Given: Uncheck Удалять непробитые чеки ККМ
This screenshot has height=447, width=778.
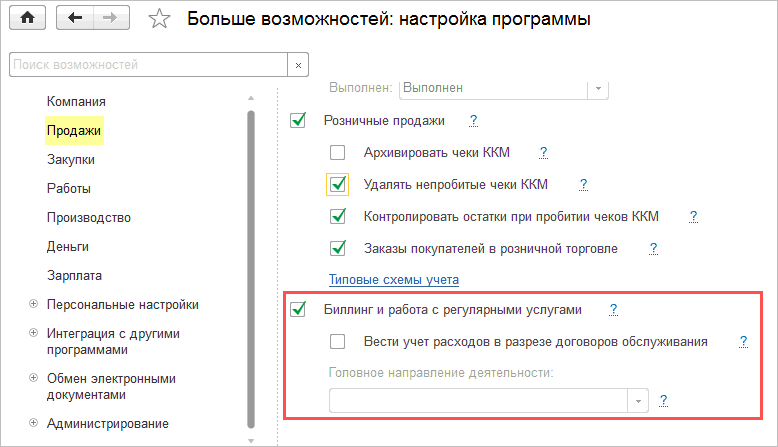Looking at the screenshot, I should [337, 184].
